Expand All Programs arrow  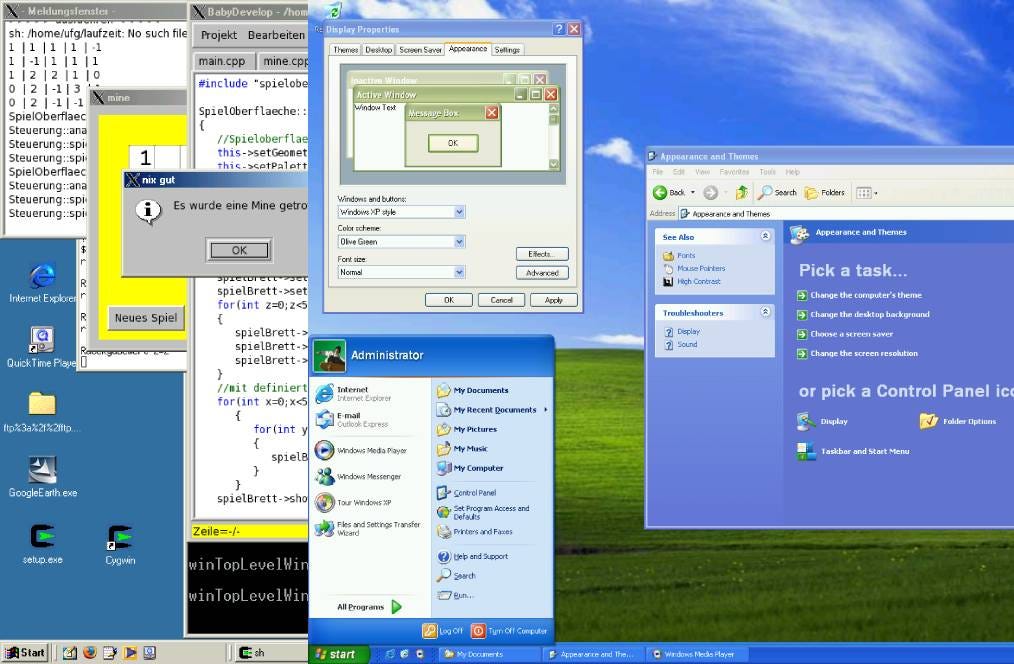[396, 606]
